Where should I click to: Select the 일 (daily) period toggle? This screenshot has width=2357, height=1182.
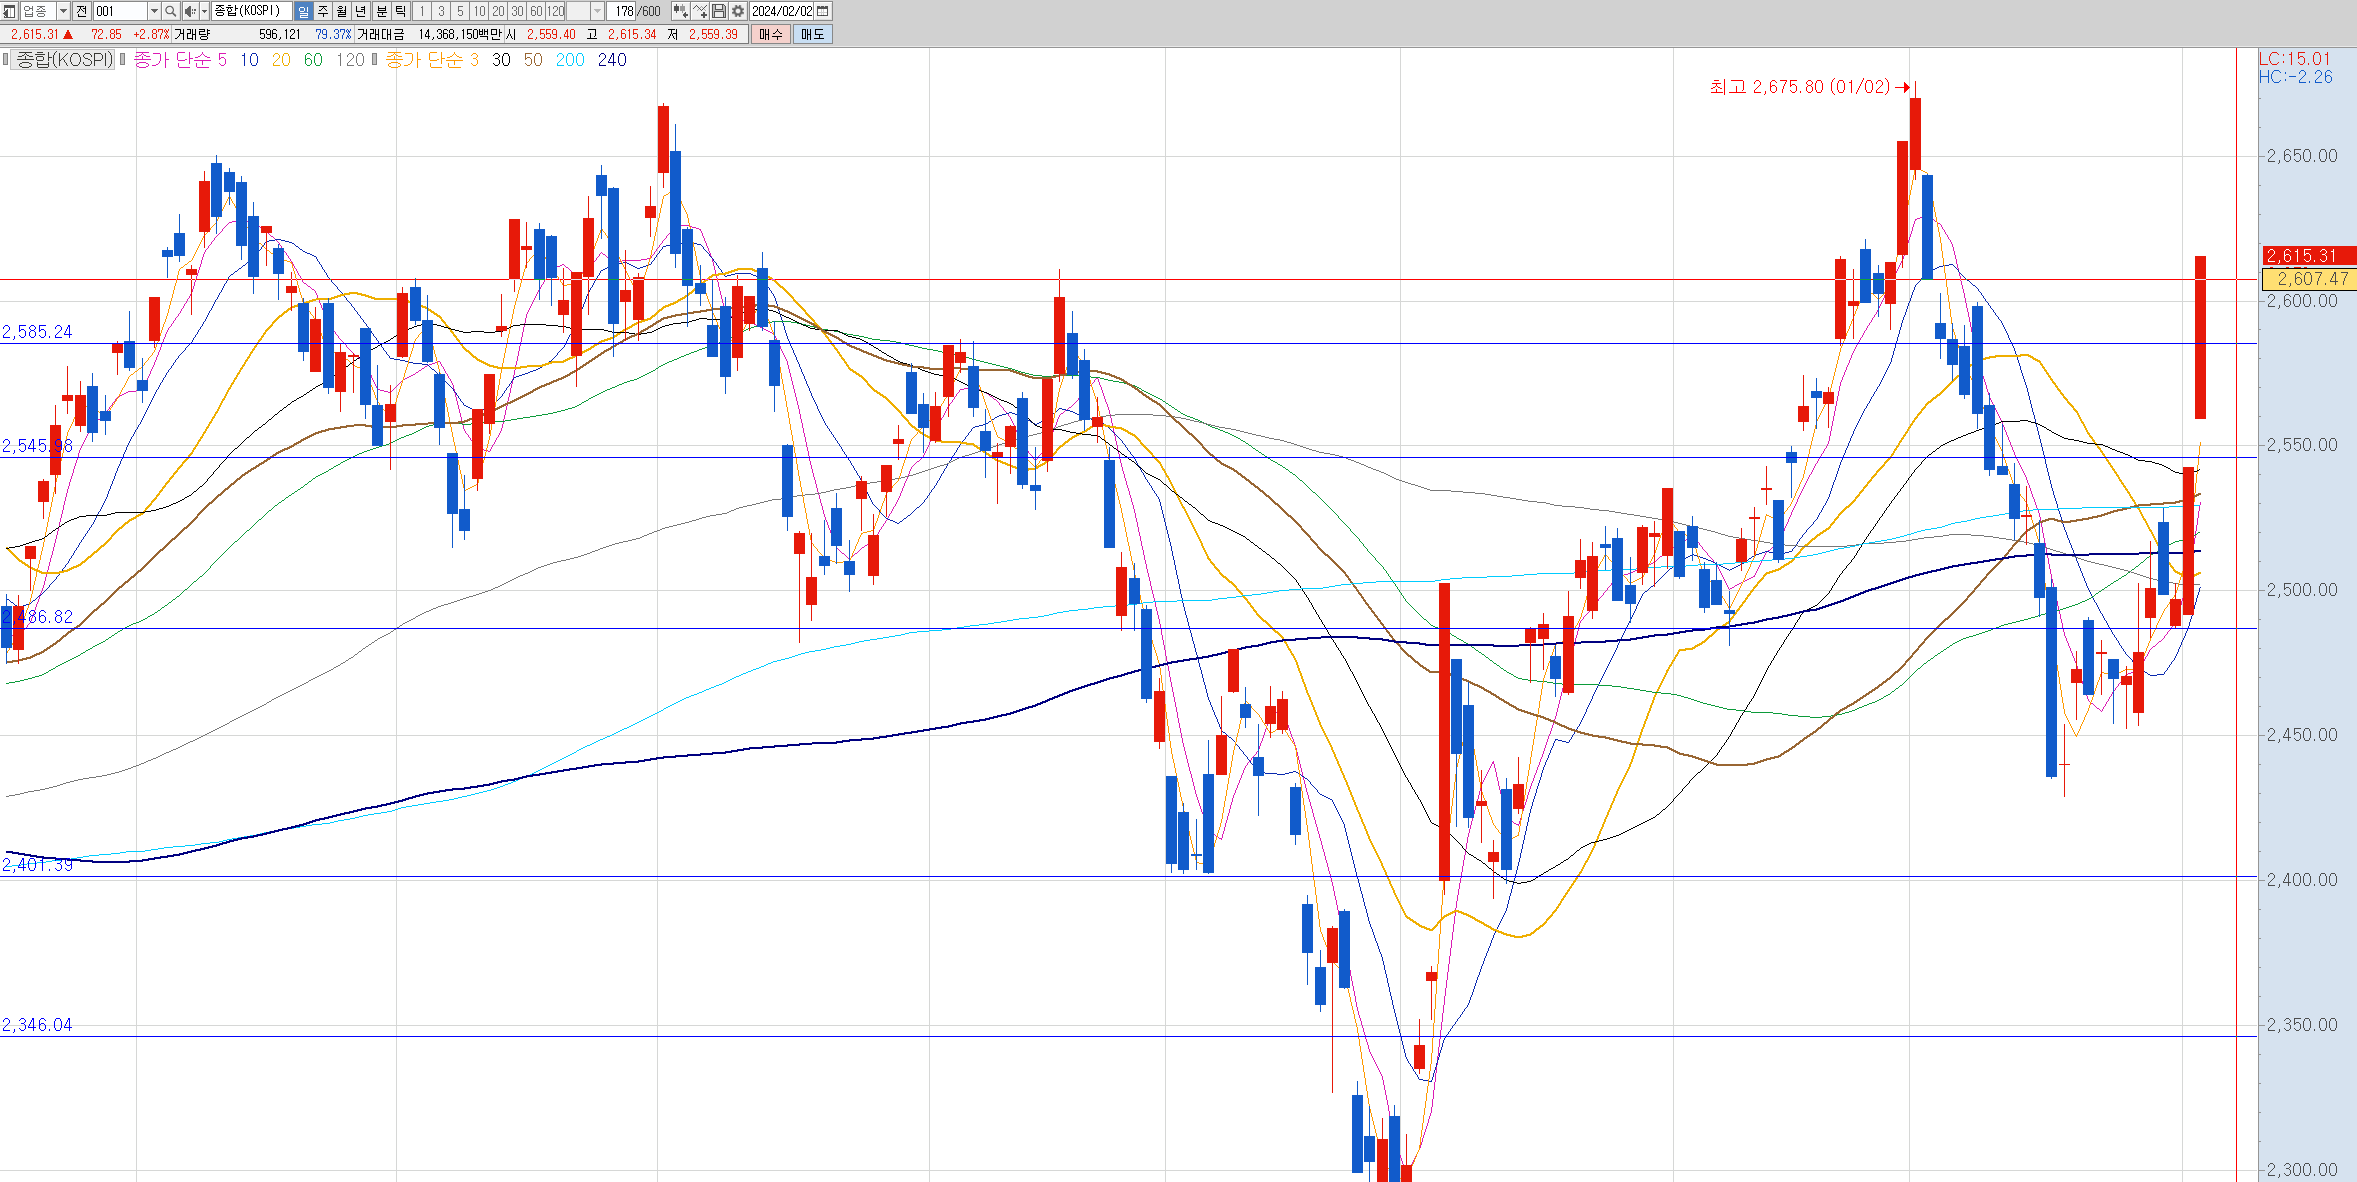(303, 11)
